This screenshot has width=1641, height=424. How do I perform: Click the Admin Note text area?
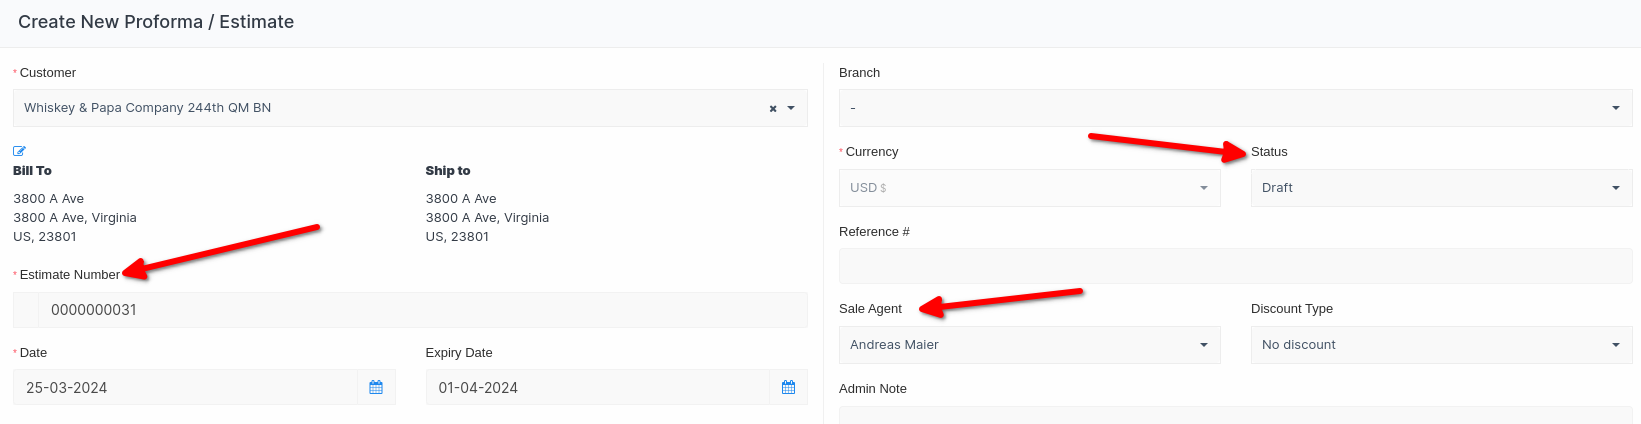tap(1235, 414)
